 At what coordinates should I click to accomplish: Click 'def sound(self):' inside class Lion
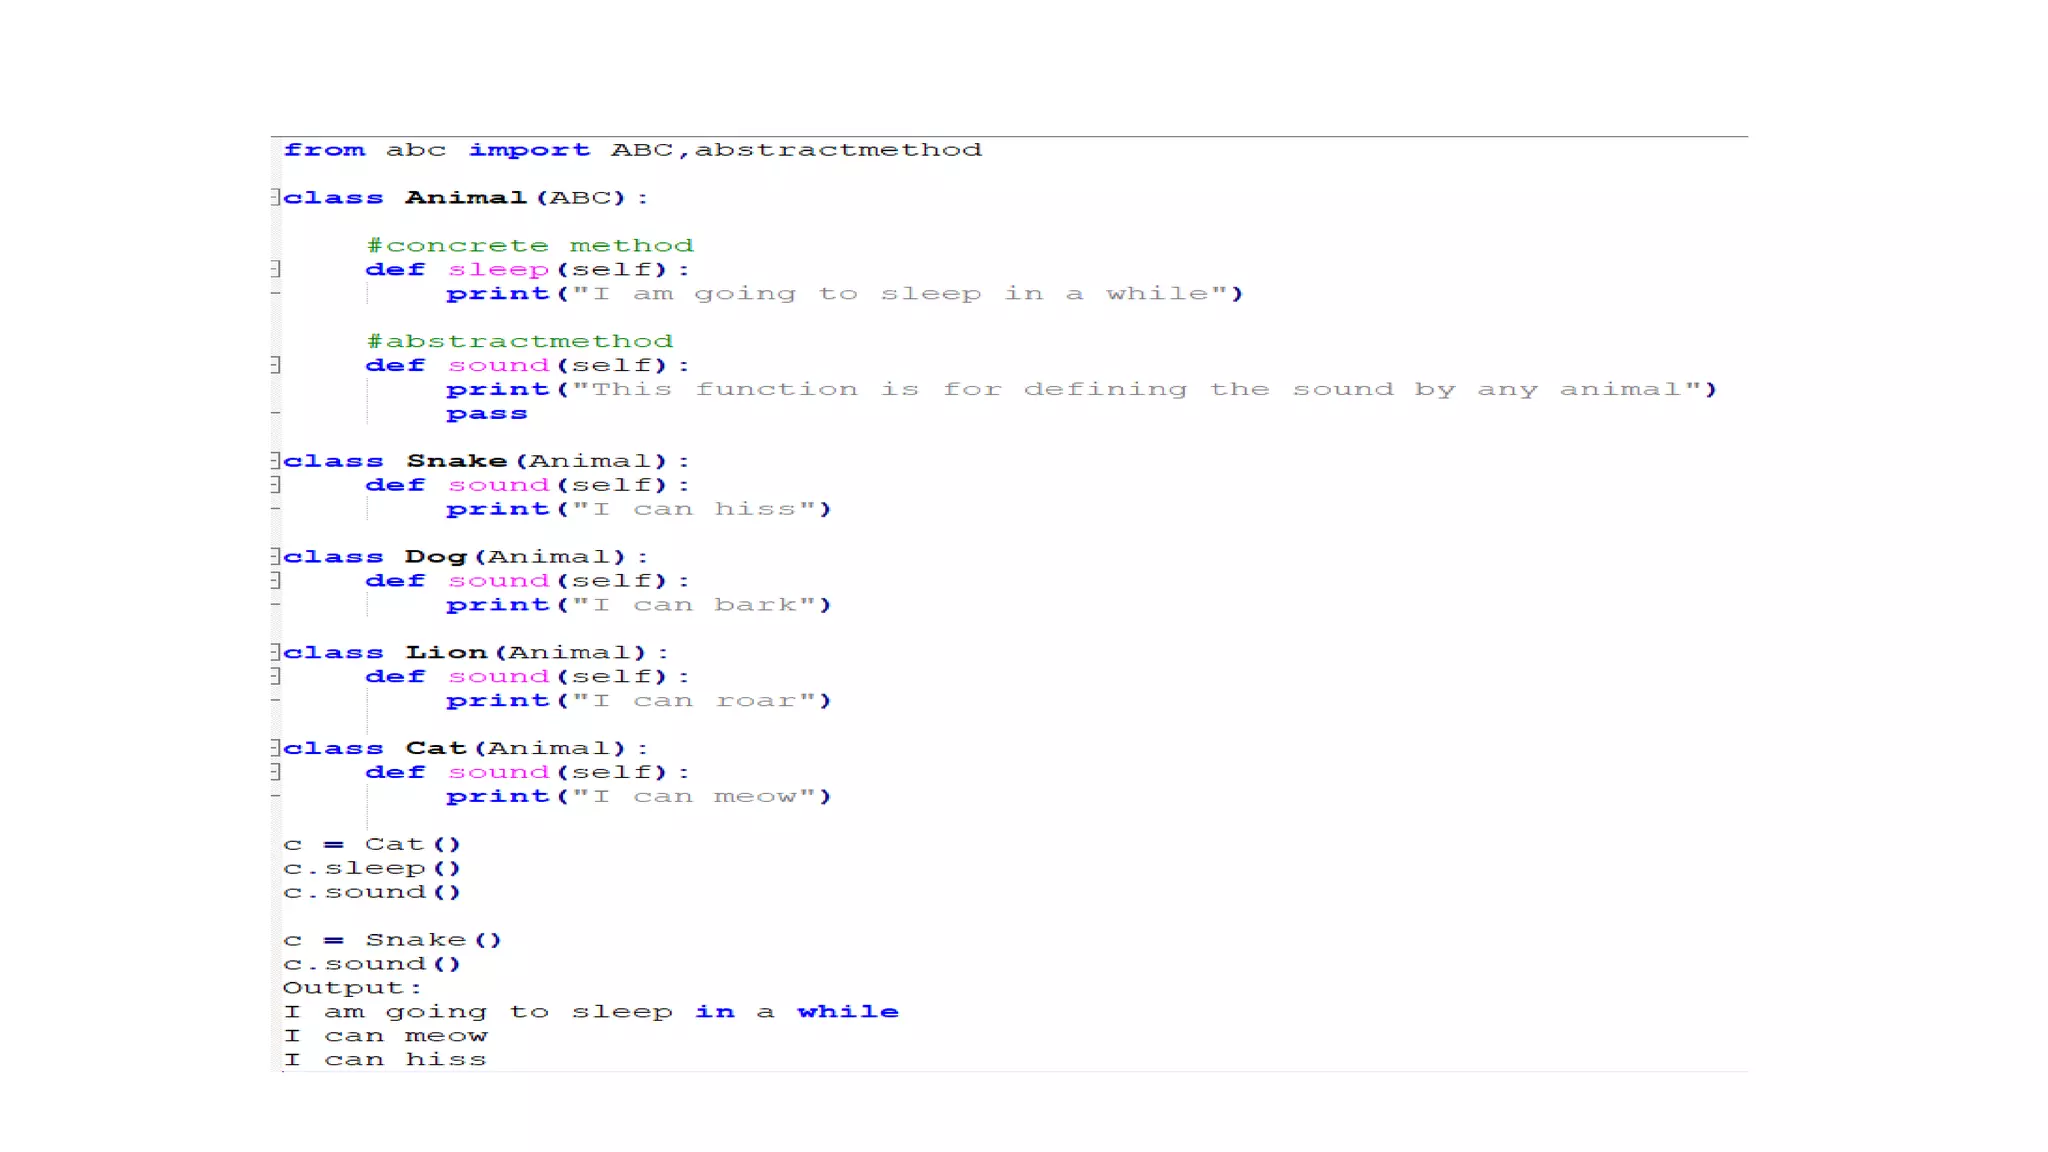[x=527, y=677]
